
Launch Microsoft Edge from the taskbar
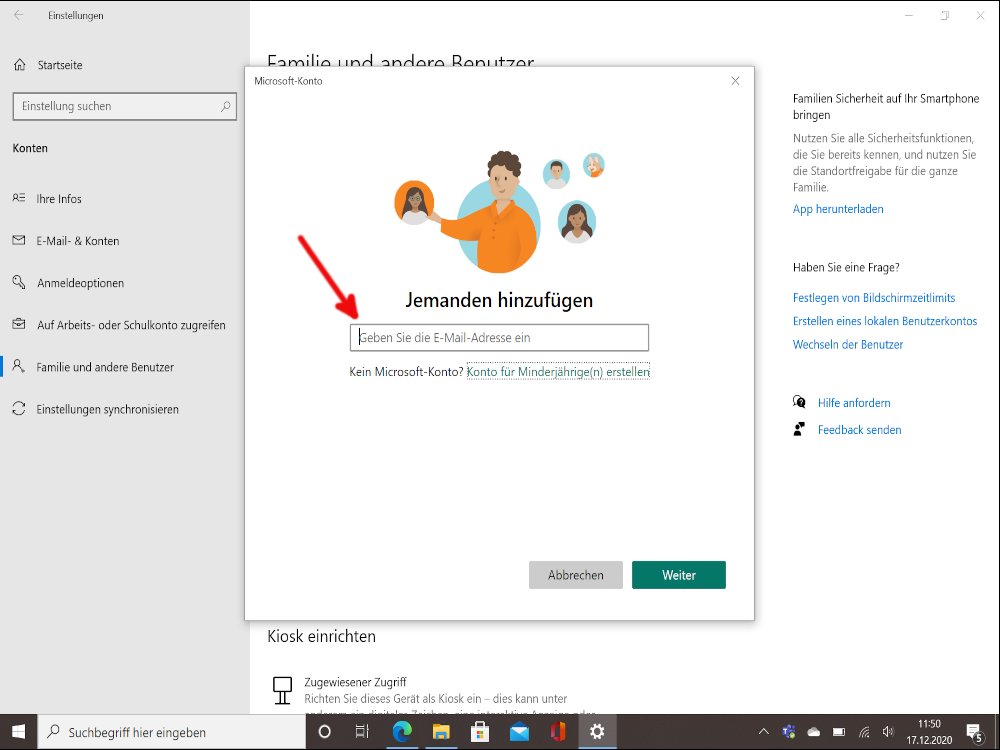pos(401,732)
